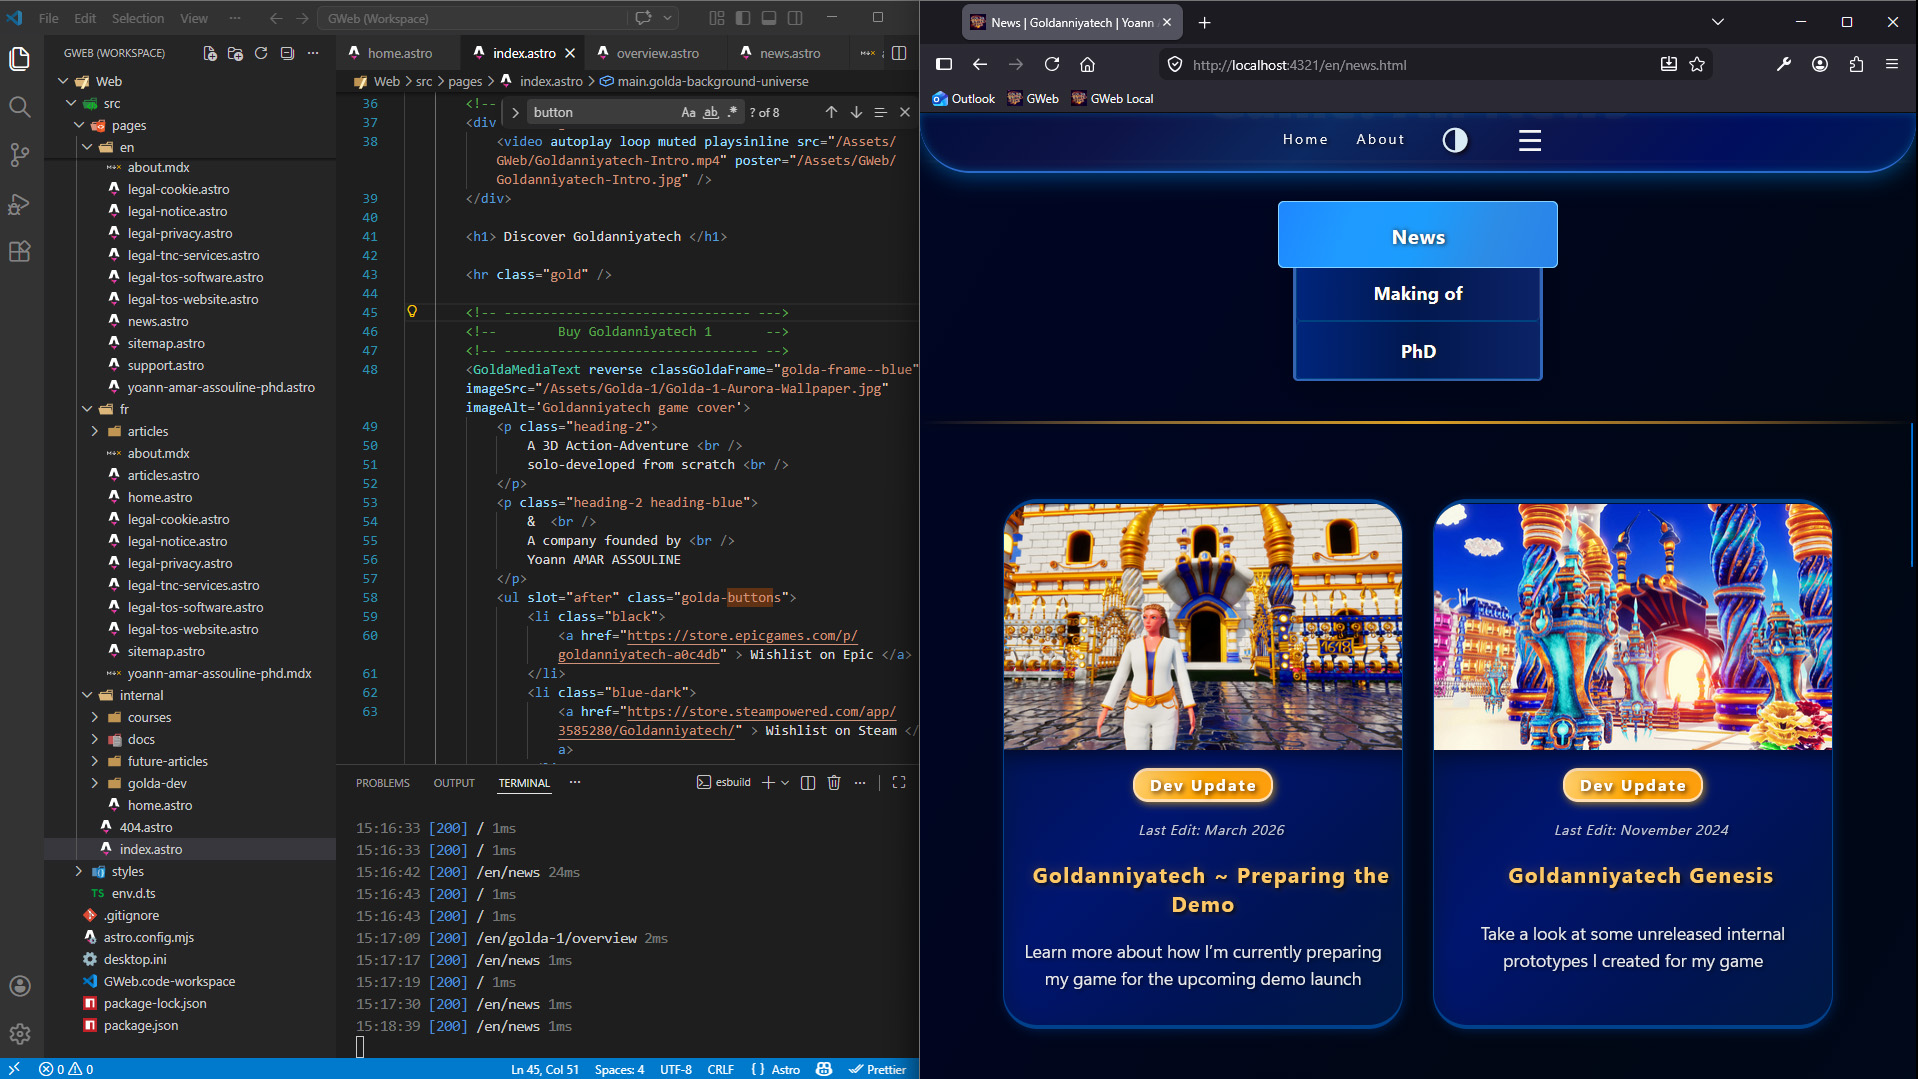Viewport: 1918px width, 1079px height.
Task: Toggle primary side bar visibility
Action: click(743, 18)
